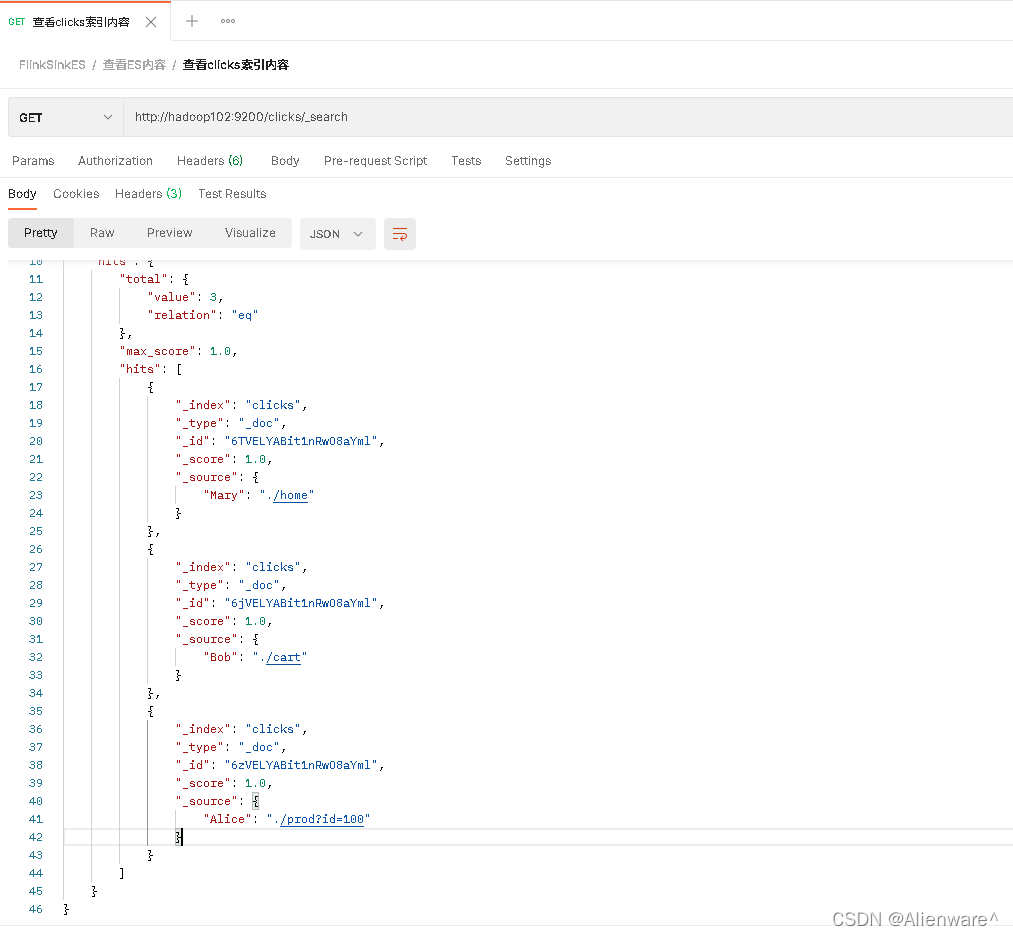Viewport: 1013px width, 936px height.
Task: Click the request URL input field
Action: [567, 117]
